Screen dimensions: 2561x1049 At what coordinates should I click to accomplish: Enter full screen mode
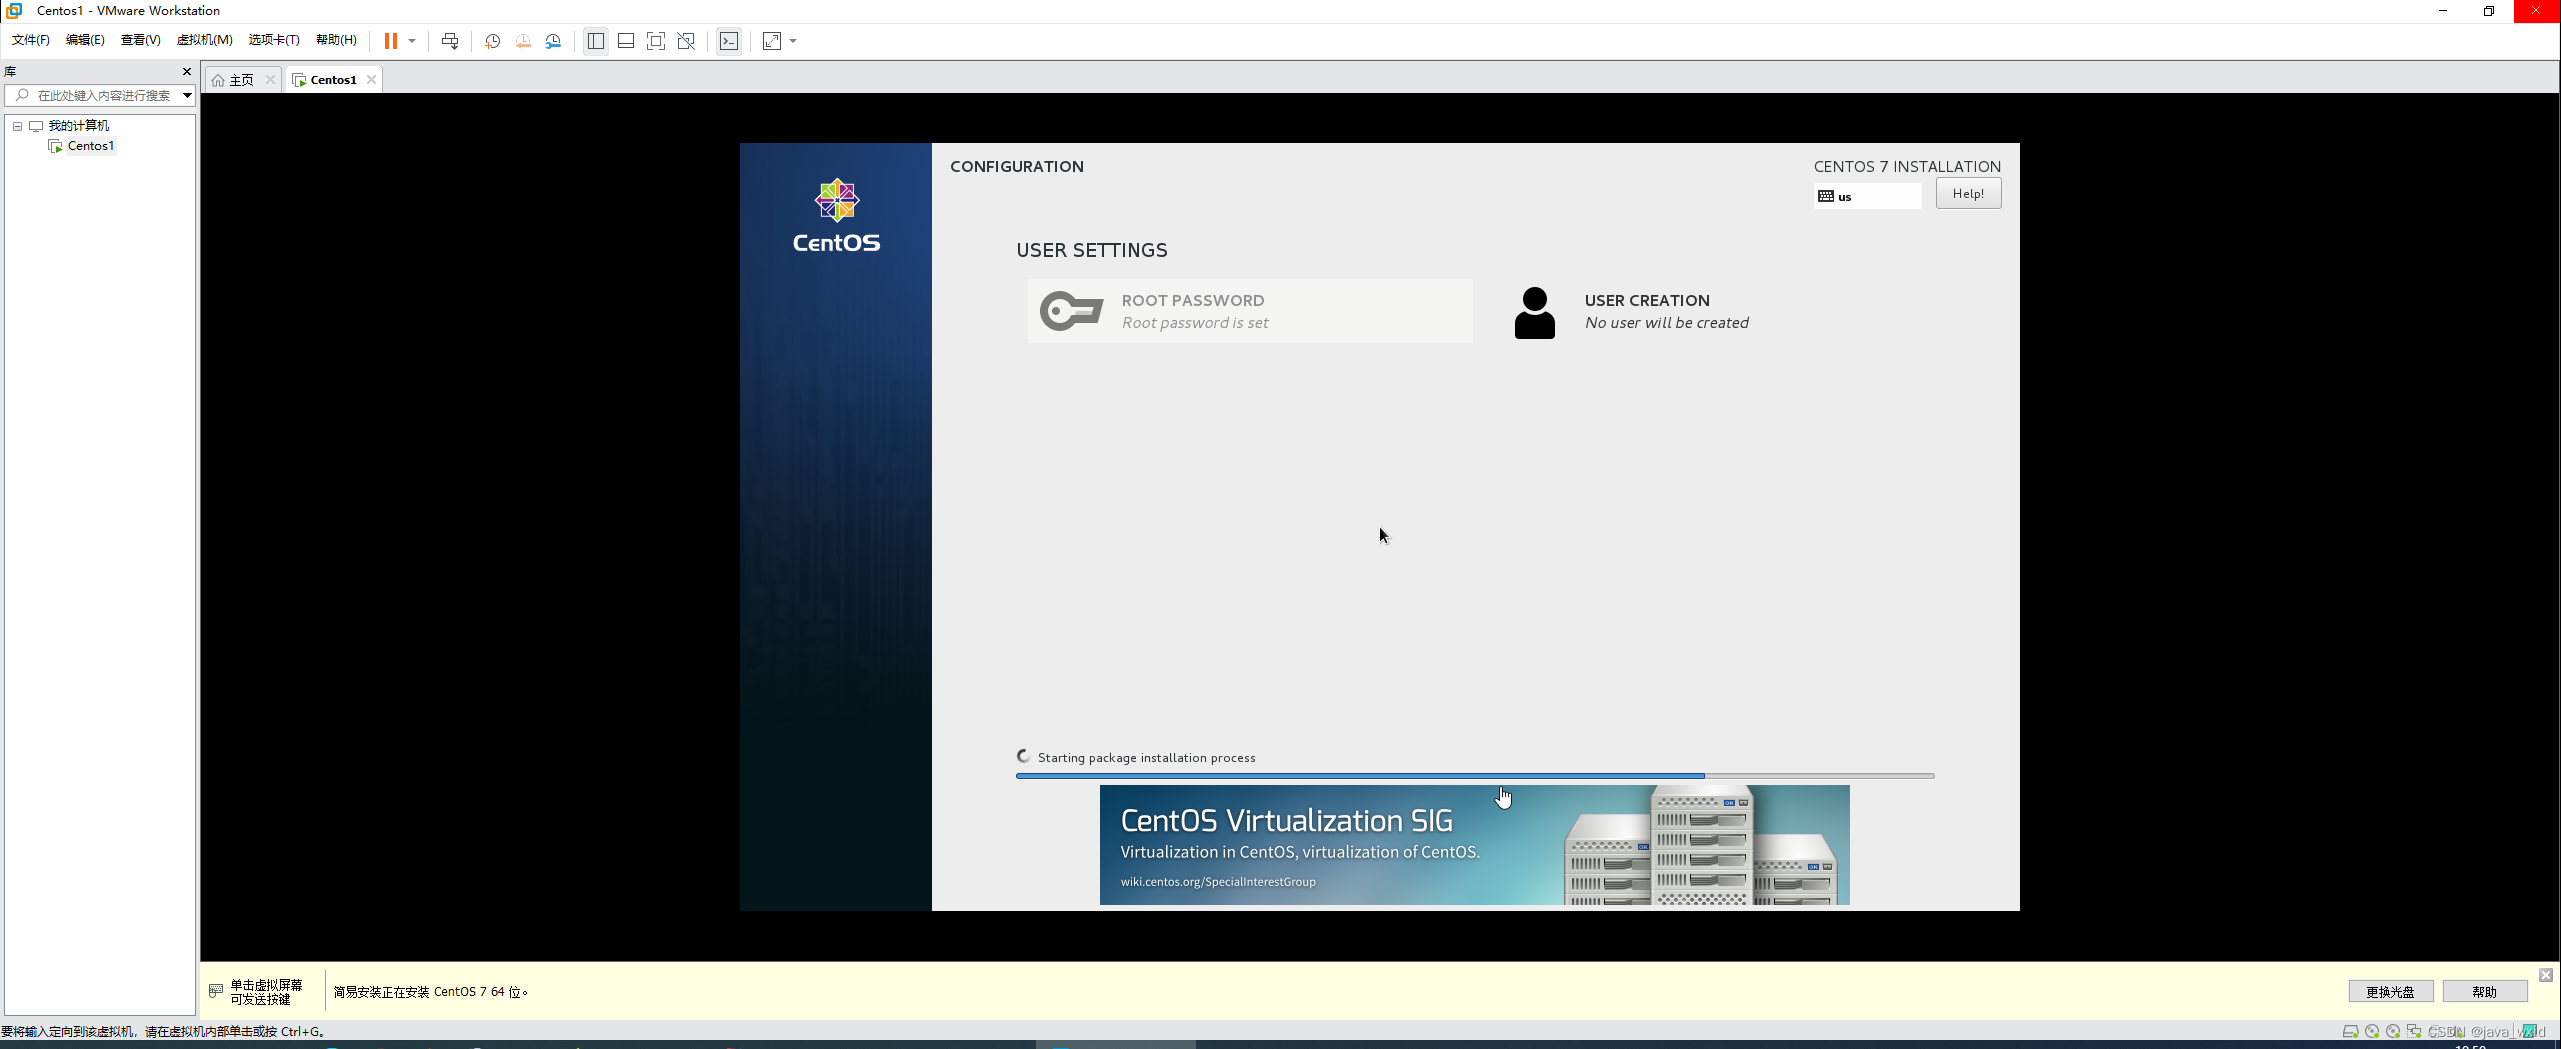click(x=656, y=41)
